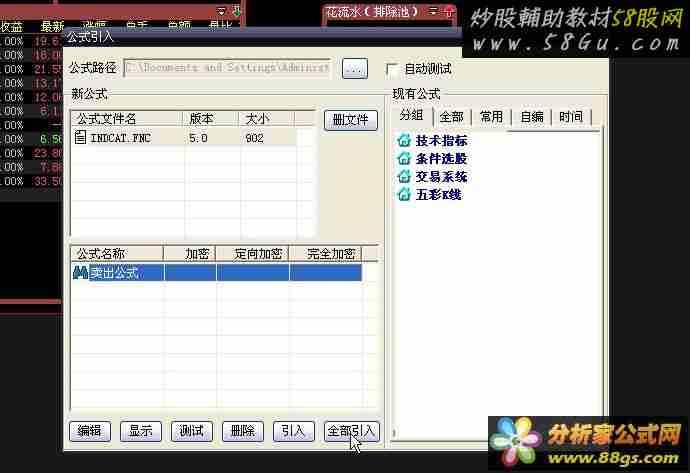Sort by 版本 column header

click(x=210, y=119)
